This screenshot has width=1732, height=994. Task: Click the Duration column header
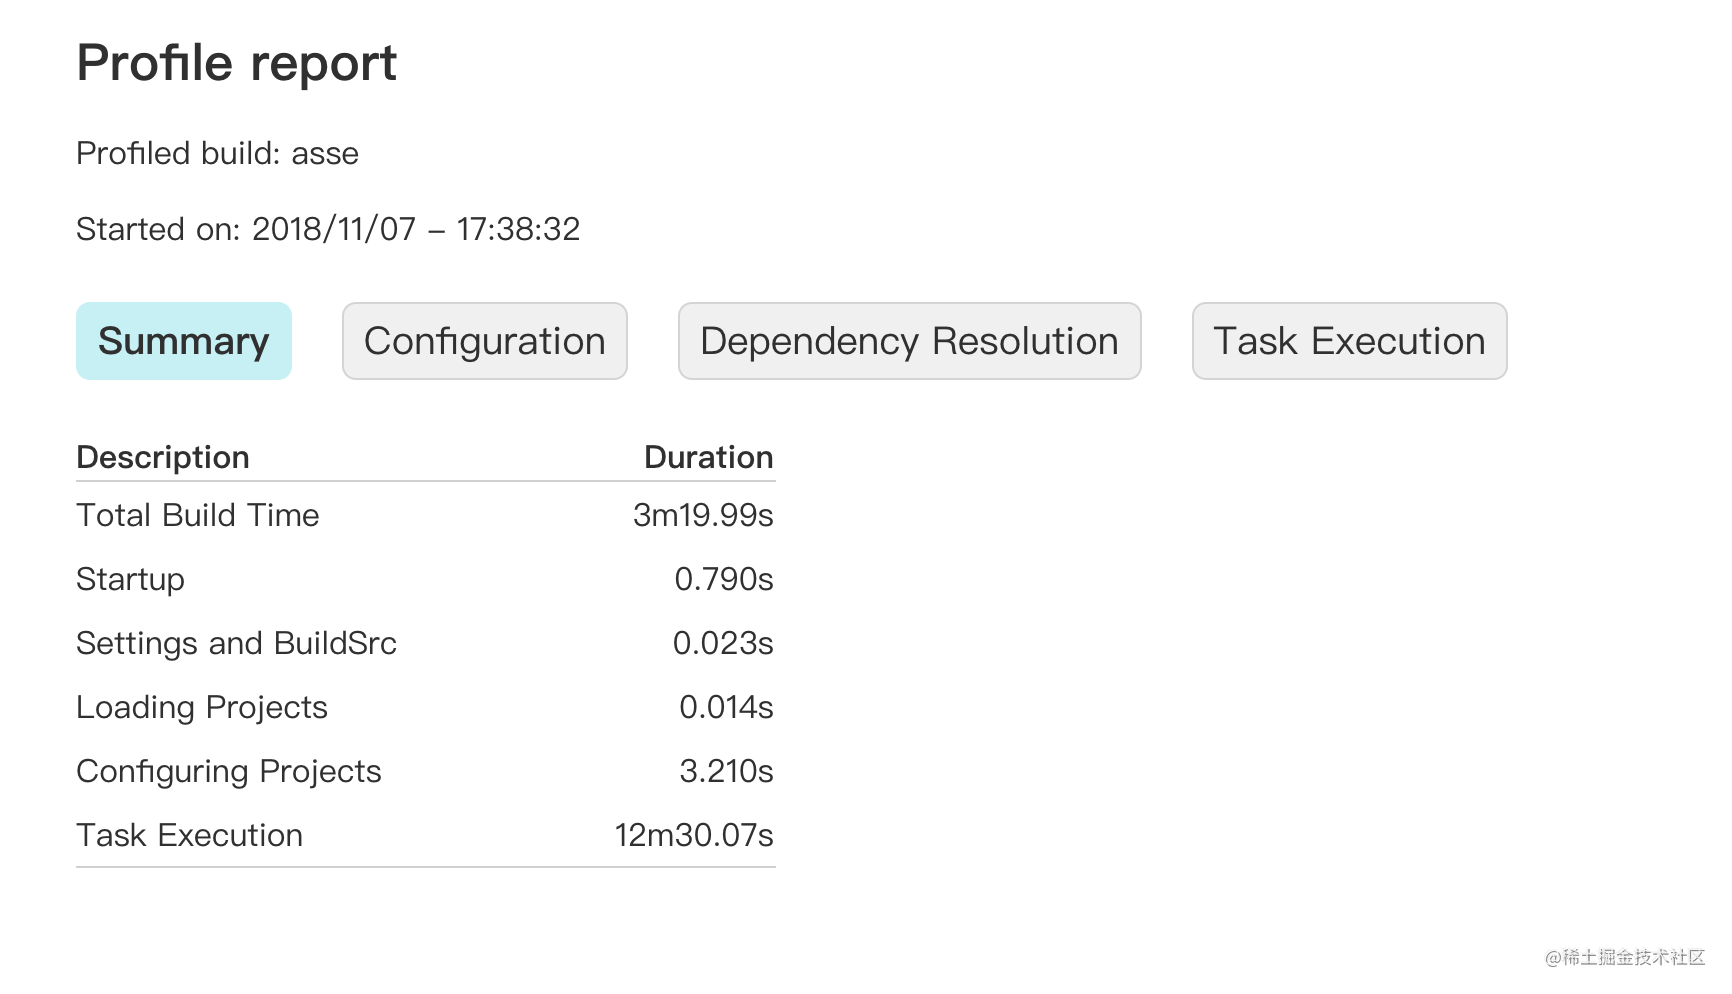709,457
